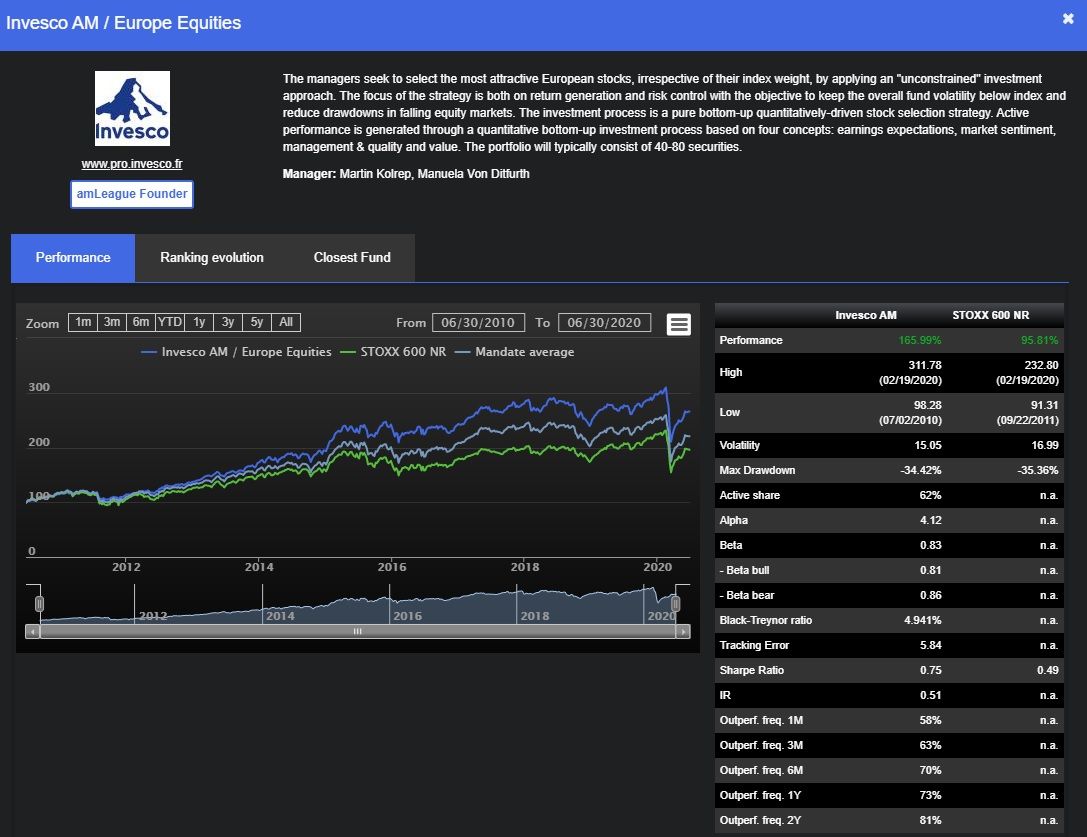Open the www.pro.invesco.fr link
Image resolution: width=1087 pixels, height=837 pixels.
pyautogui.click(x=132, y=164)
